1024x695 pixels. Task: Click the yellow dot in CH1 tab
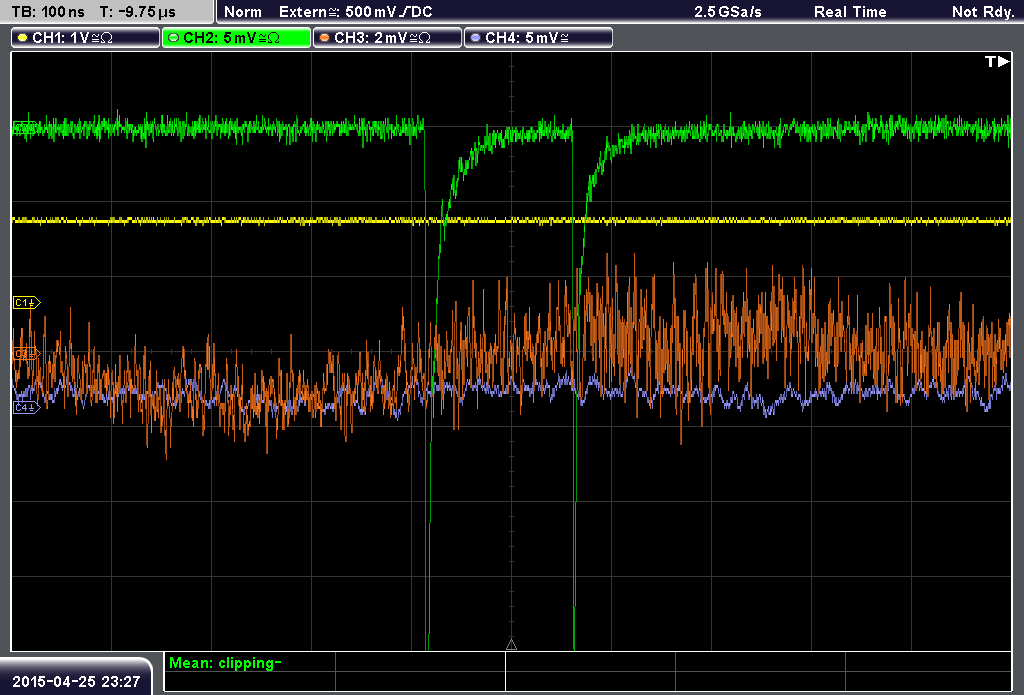tap(23, 38)
